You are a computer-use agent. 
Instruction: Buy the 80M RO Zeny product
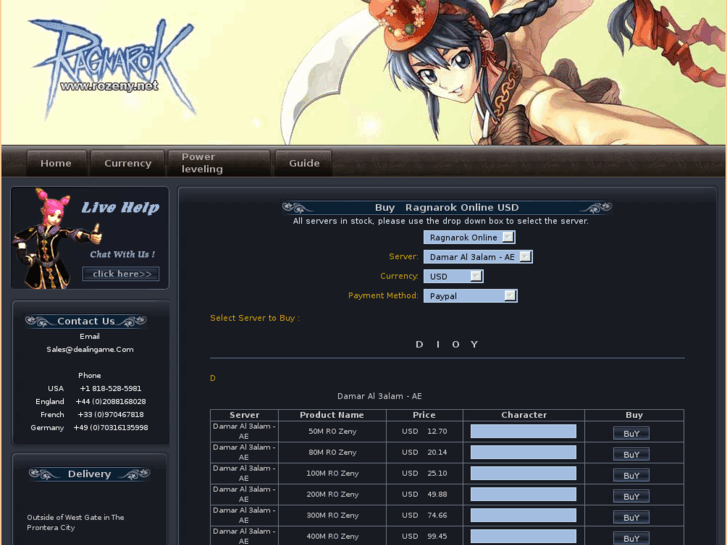[x=631, y=455]
